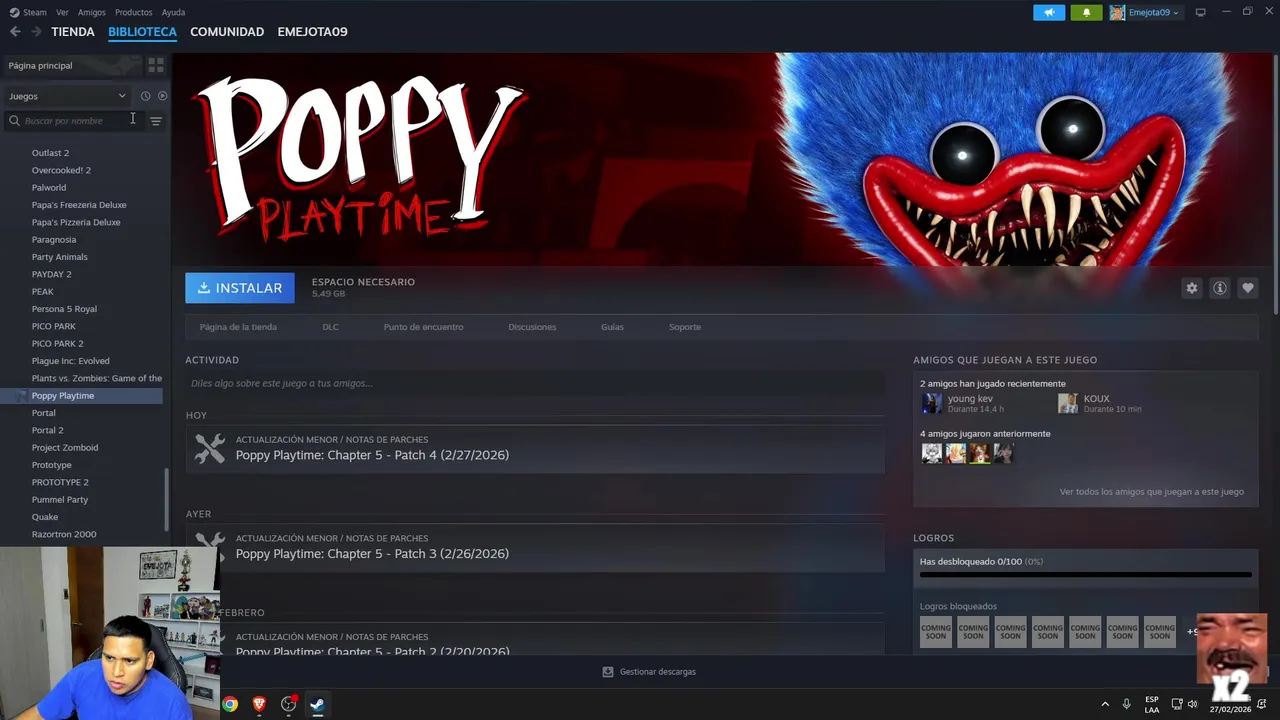Open Gestionar descargas at the bottom

tap(657, 672)
